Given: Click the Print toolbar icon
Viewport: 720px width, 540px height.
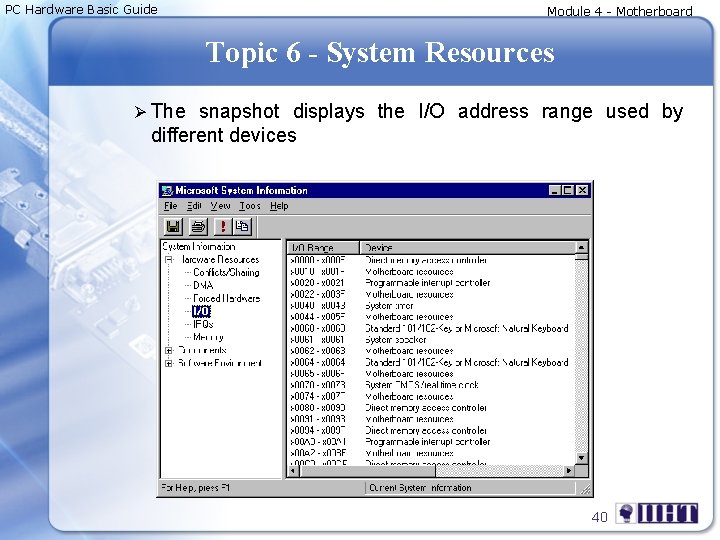Looking at the screenshot, I should [198, 226].
